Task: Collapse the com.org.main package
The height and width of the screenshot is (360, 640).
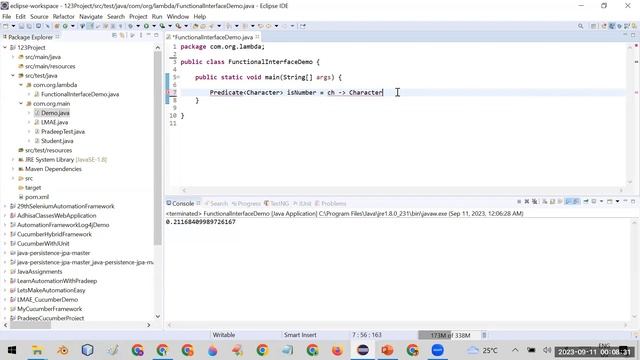Action: click(x=21, y=104)
